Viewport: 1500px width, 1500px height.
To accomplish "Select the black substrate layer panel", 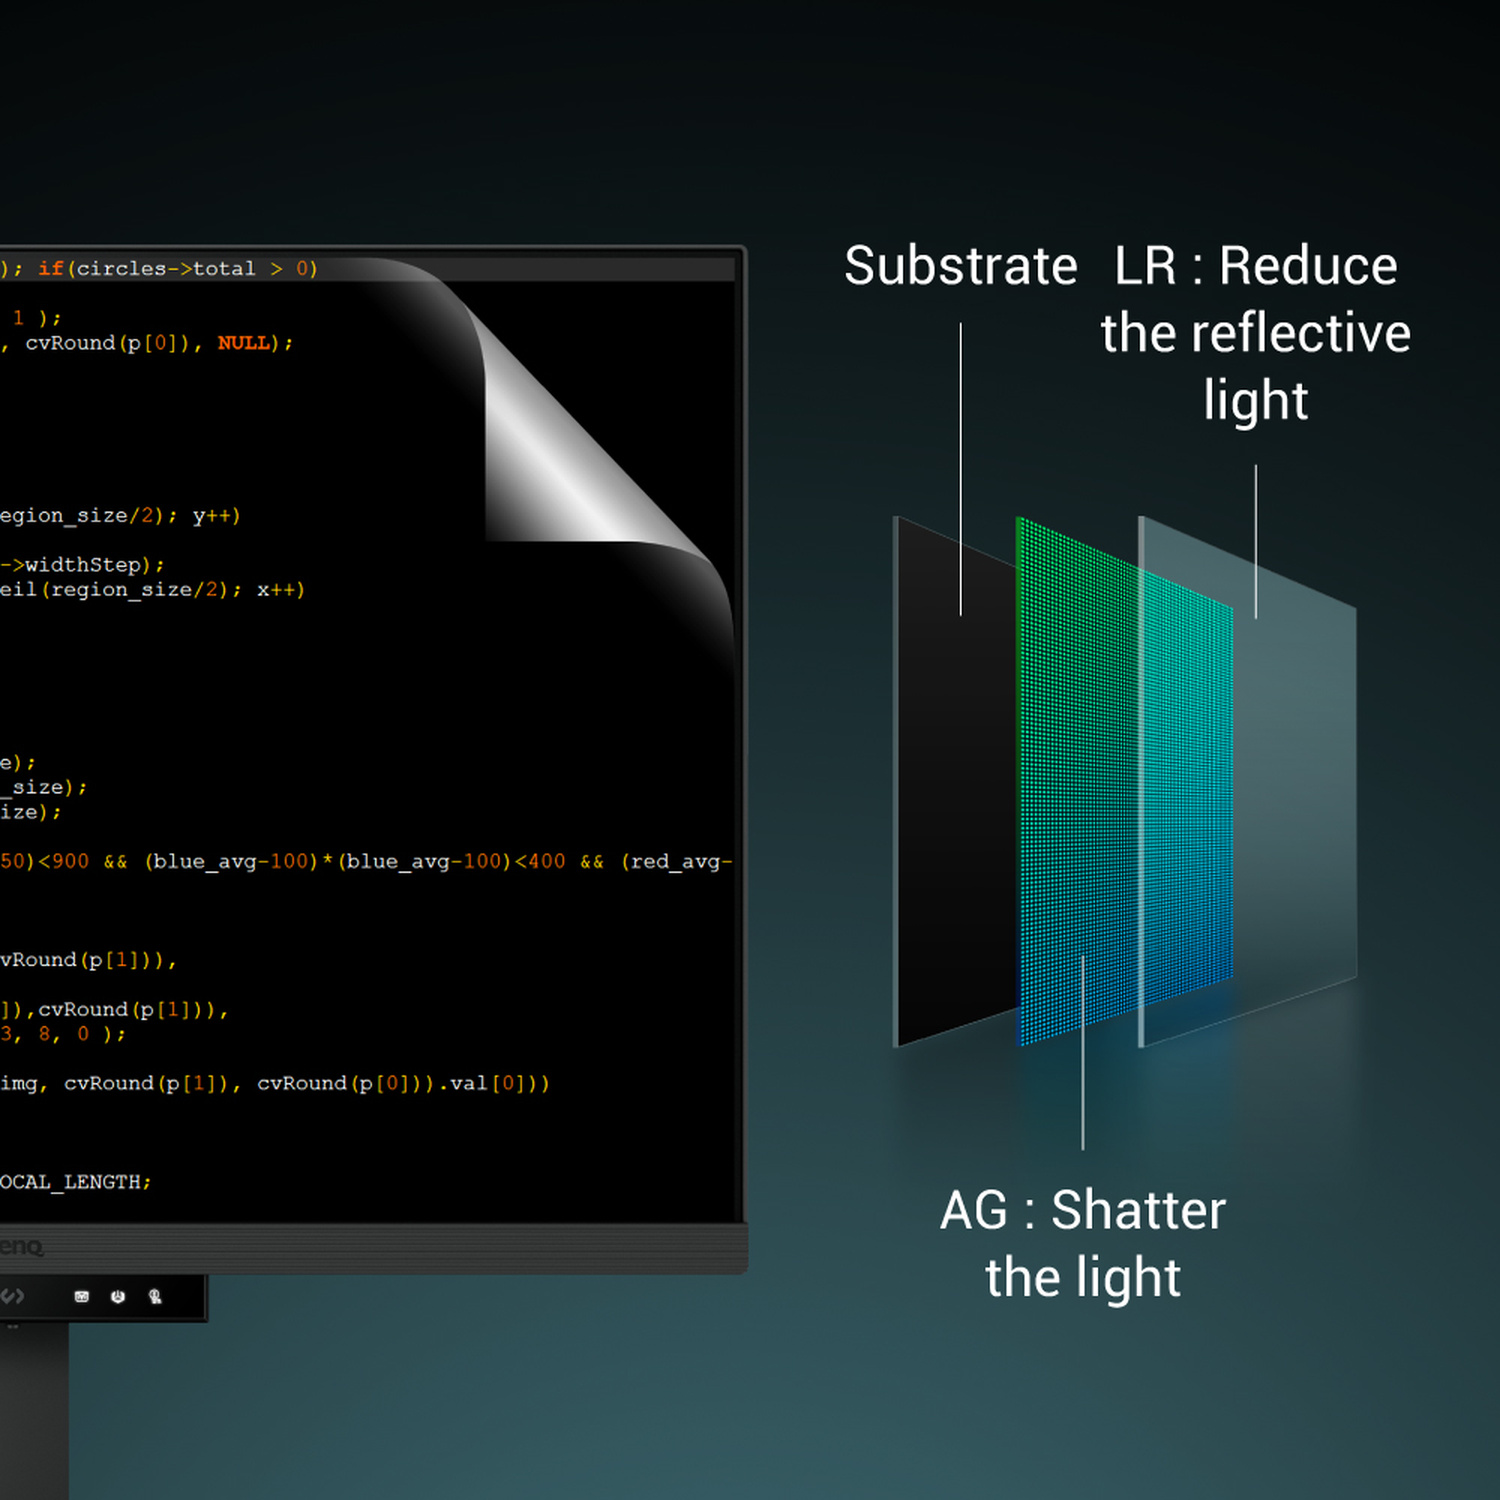I will pyautogui.click(x=955, y=780).
